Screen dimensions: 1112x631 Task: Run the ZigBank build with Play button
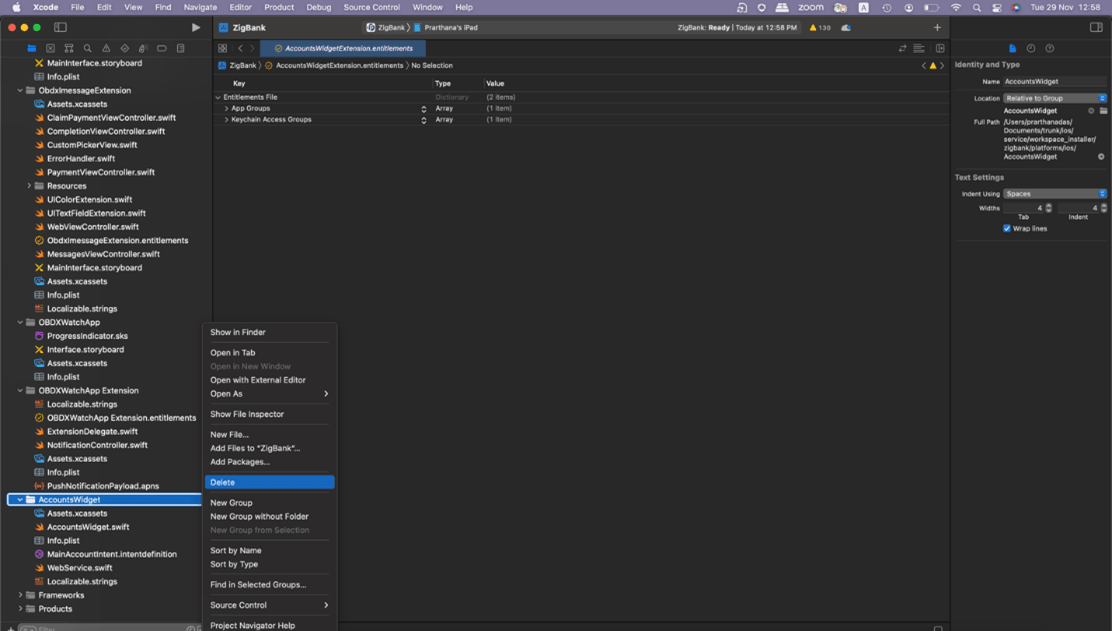[x=196, y=28]
